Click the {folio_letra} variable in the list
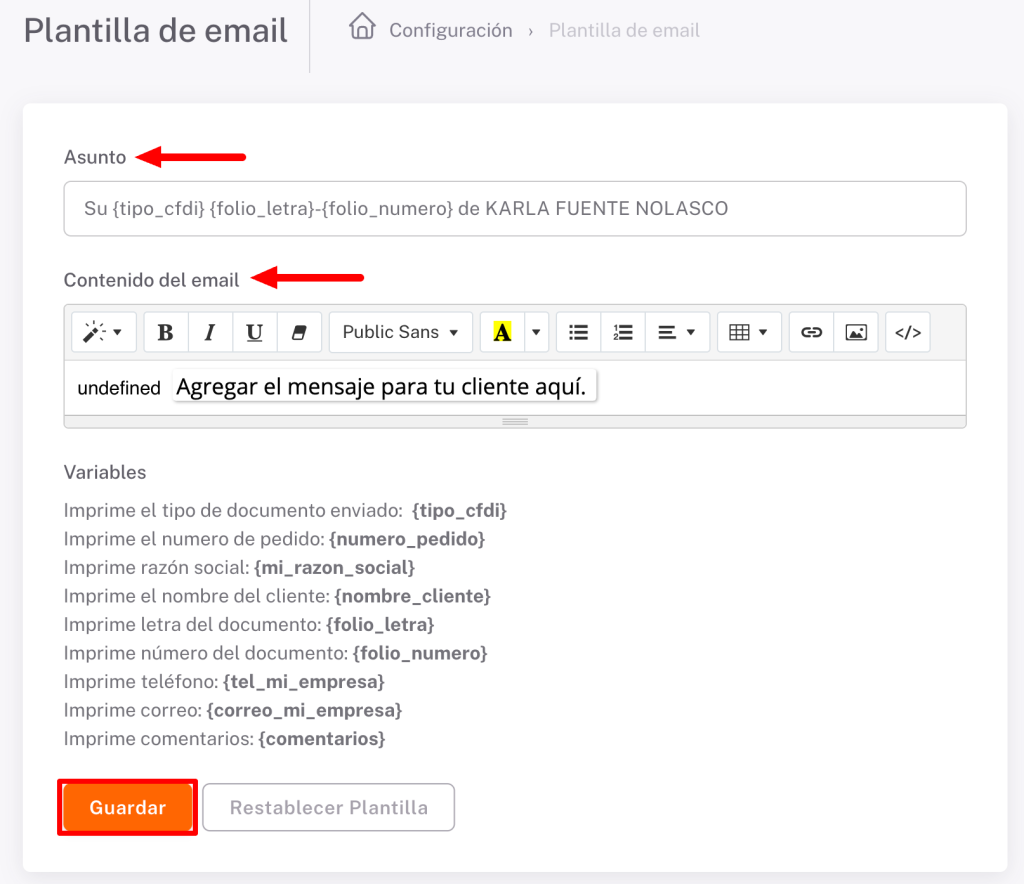 point(380,625)
